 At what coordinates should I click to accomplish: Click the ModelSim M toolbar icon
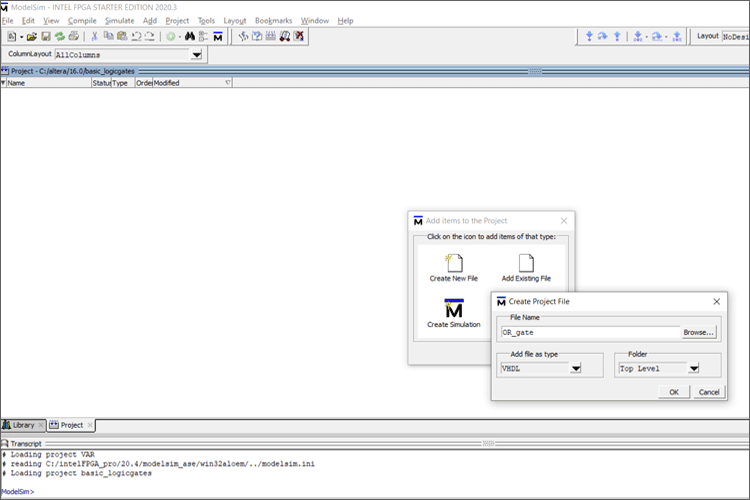point(218,36)
